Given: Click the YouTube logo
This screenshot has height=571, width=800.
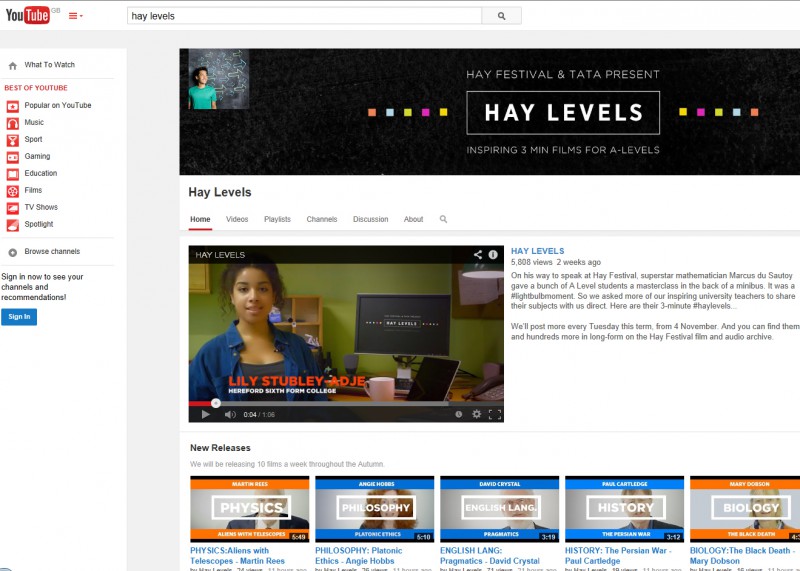Looking at the screenshot, I should point(28,15).
